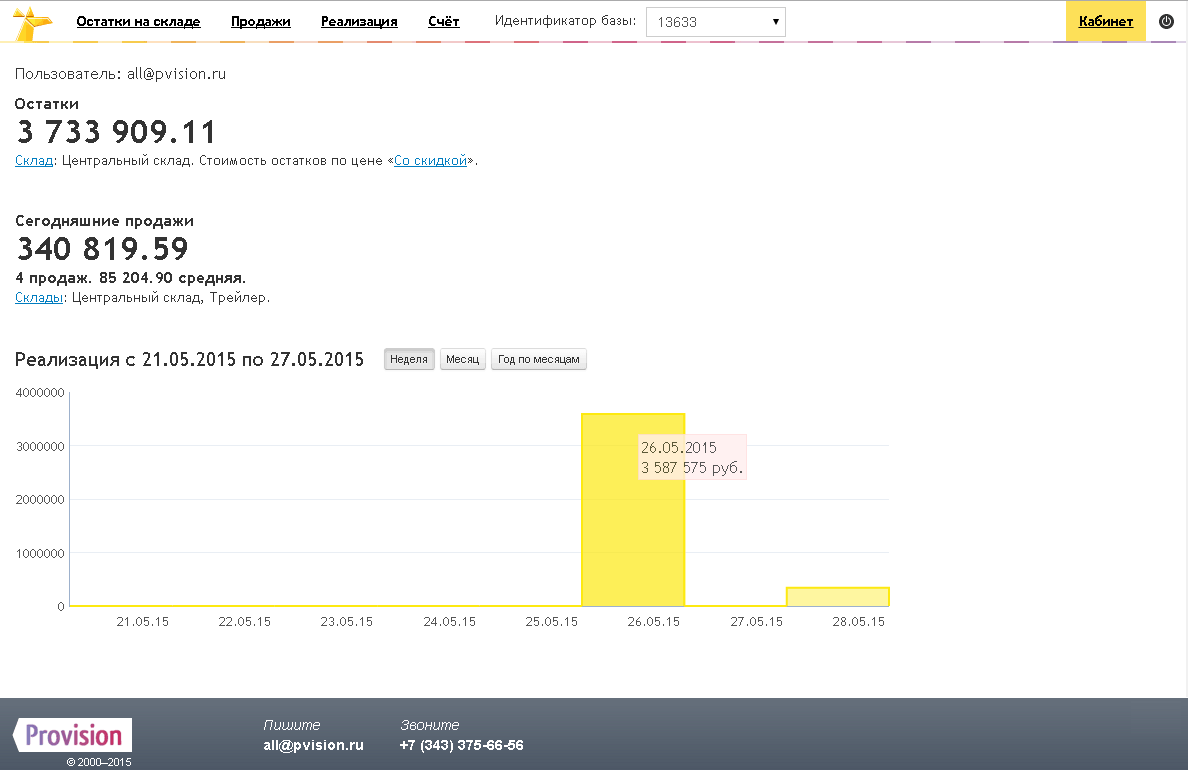Open the Со скидкой price link
Image resolution: width=1188 pixels, height=770 pixels.
pyautogui.click(x=430, y=161)
